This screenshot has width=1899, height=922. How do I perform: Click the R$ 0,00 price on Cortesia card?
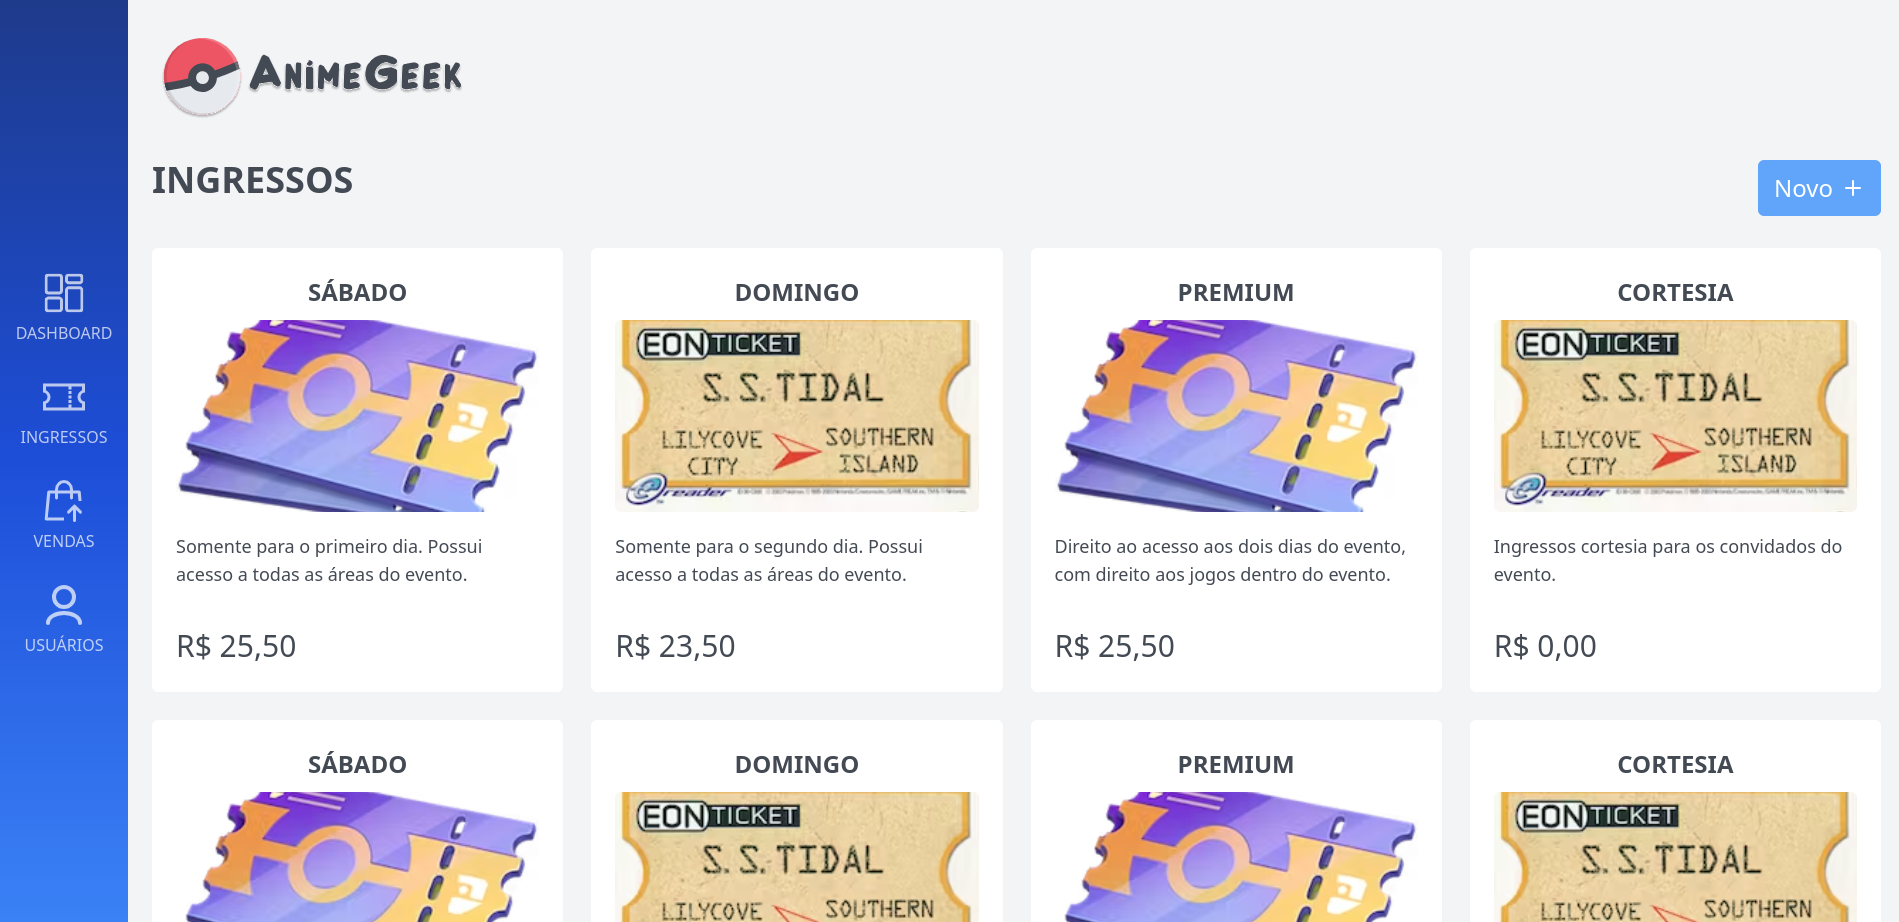(1545, 646)
